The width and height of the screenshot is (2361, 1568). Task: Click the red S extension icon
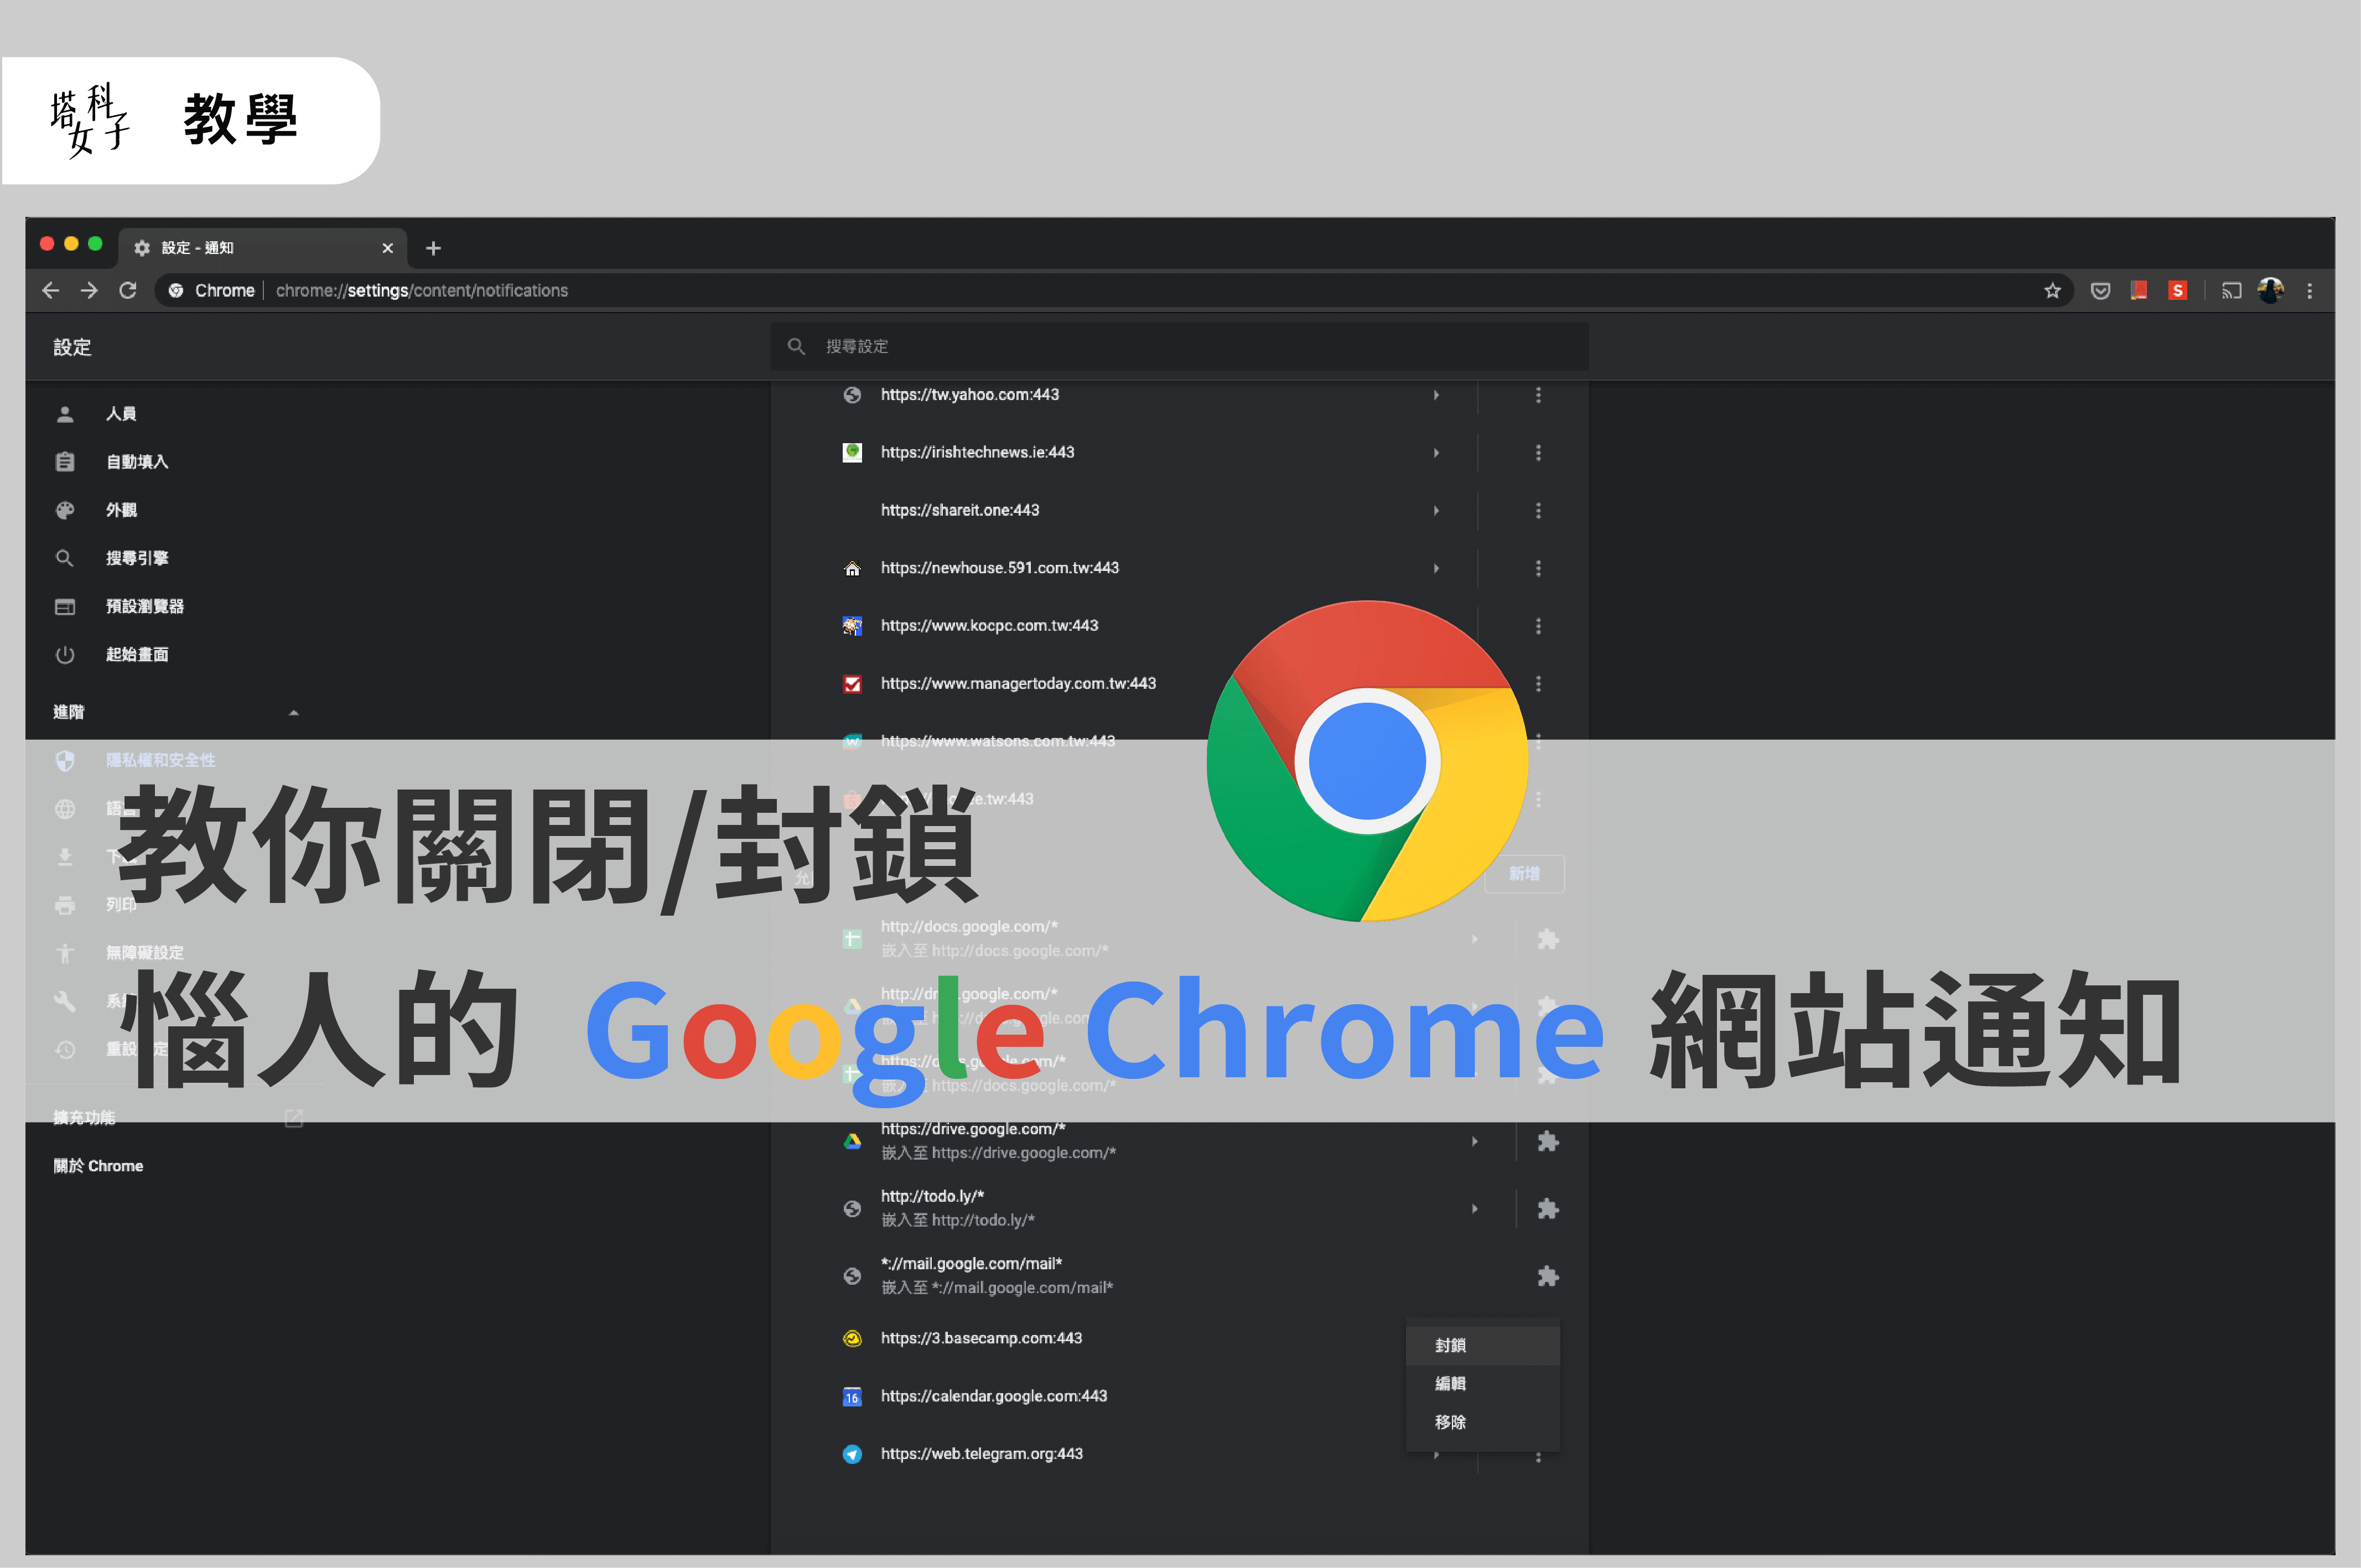2177,291
